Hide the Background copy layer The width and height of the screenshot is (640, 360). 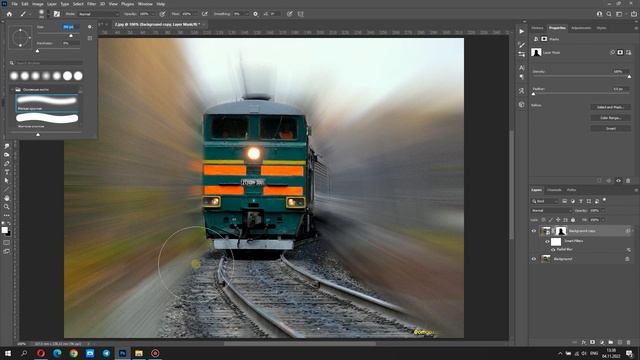point(533,231)
